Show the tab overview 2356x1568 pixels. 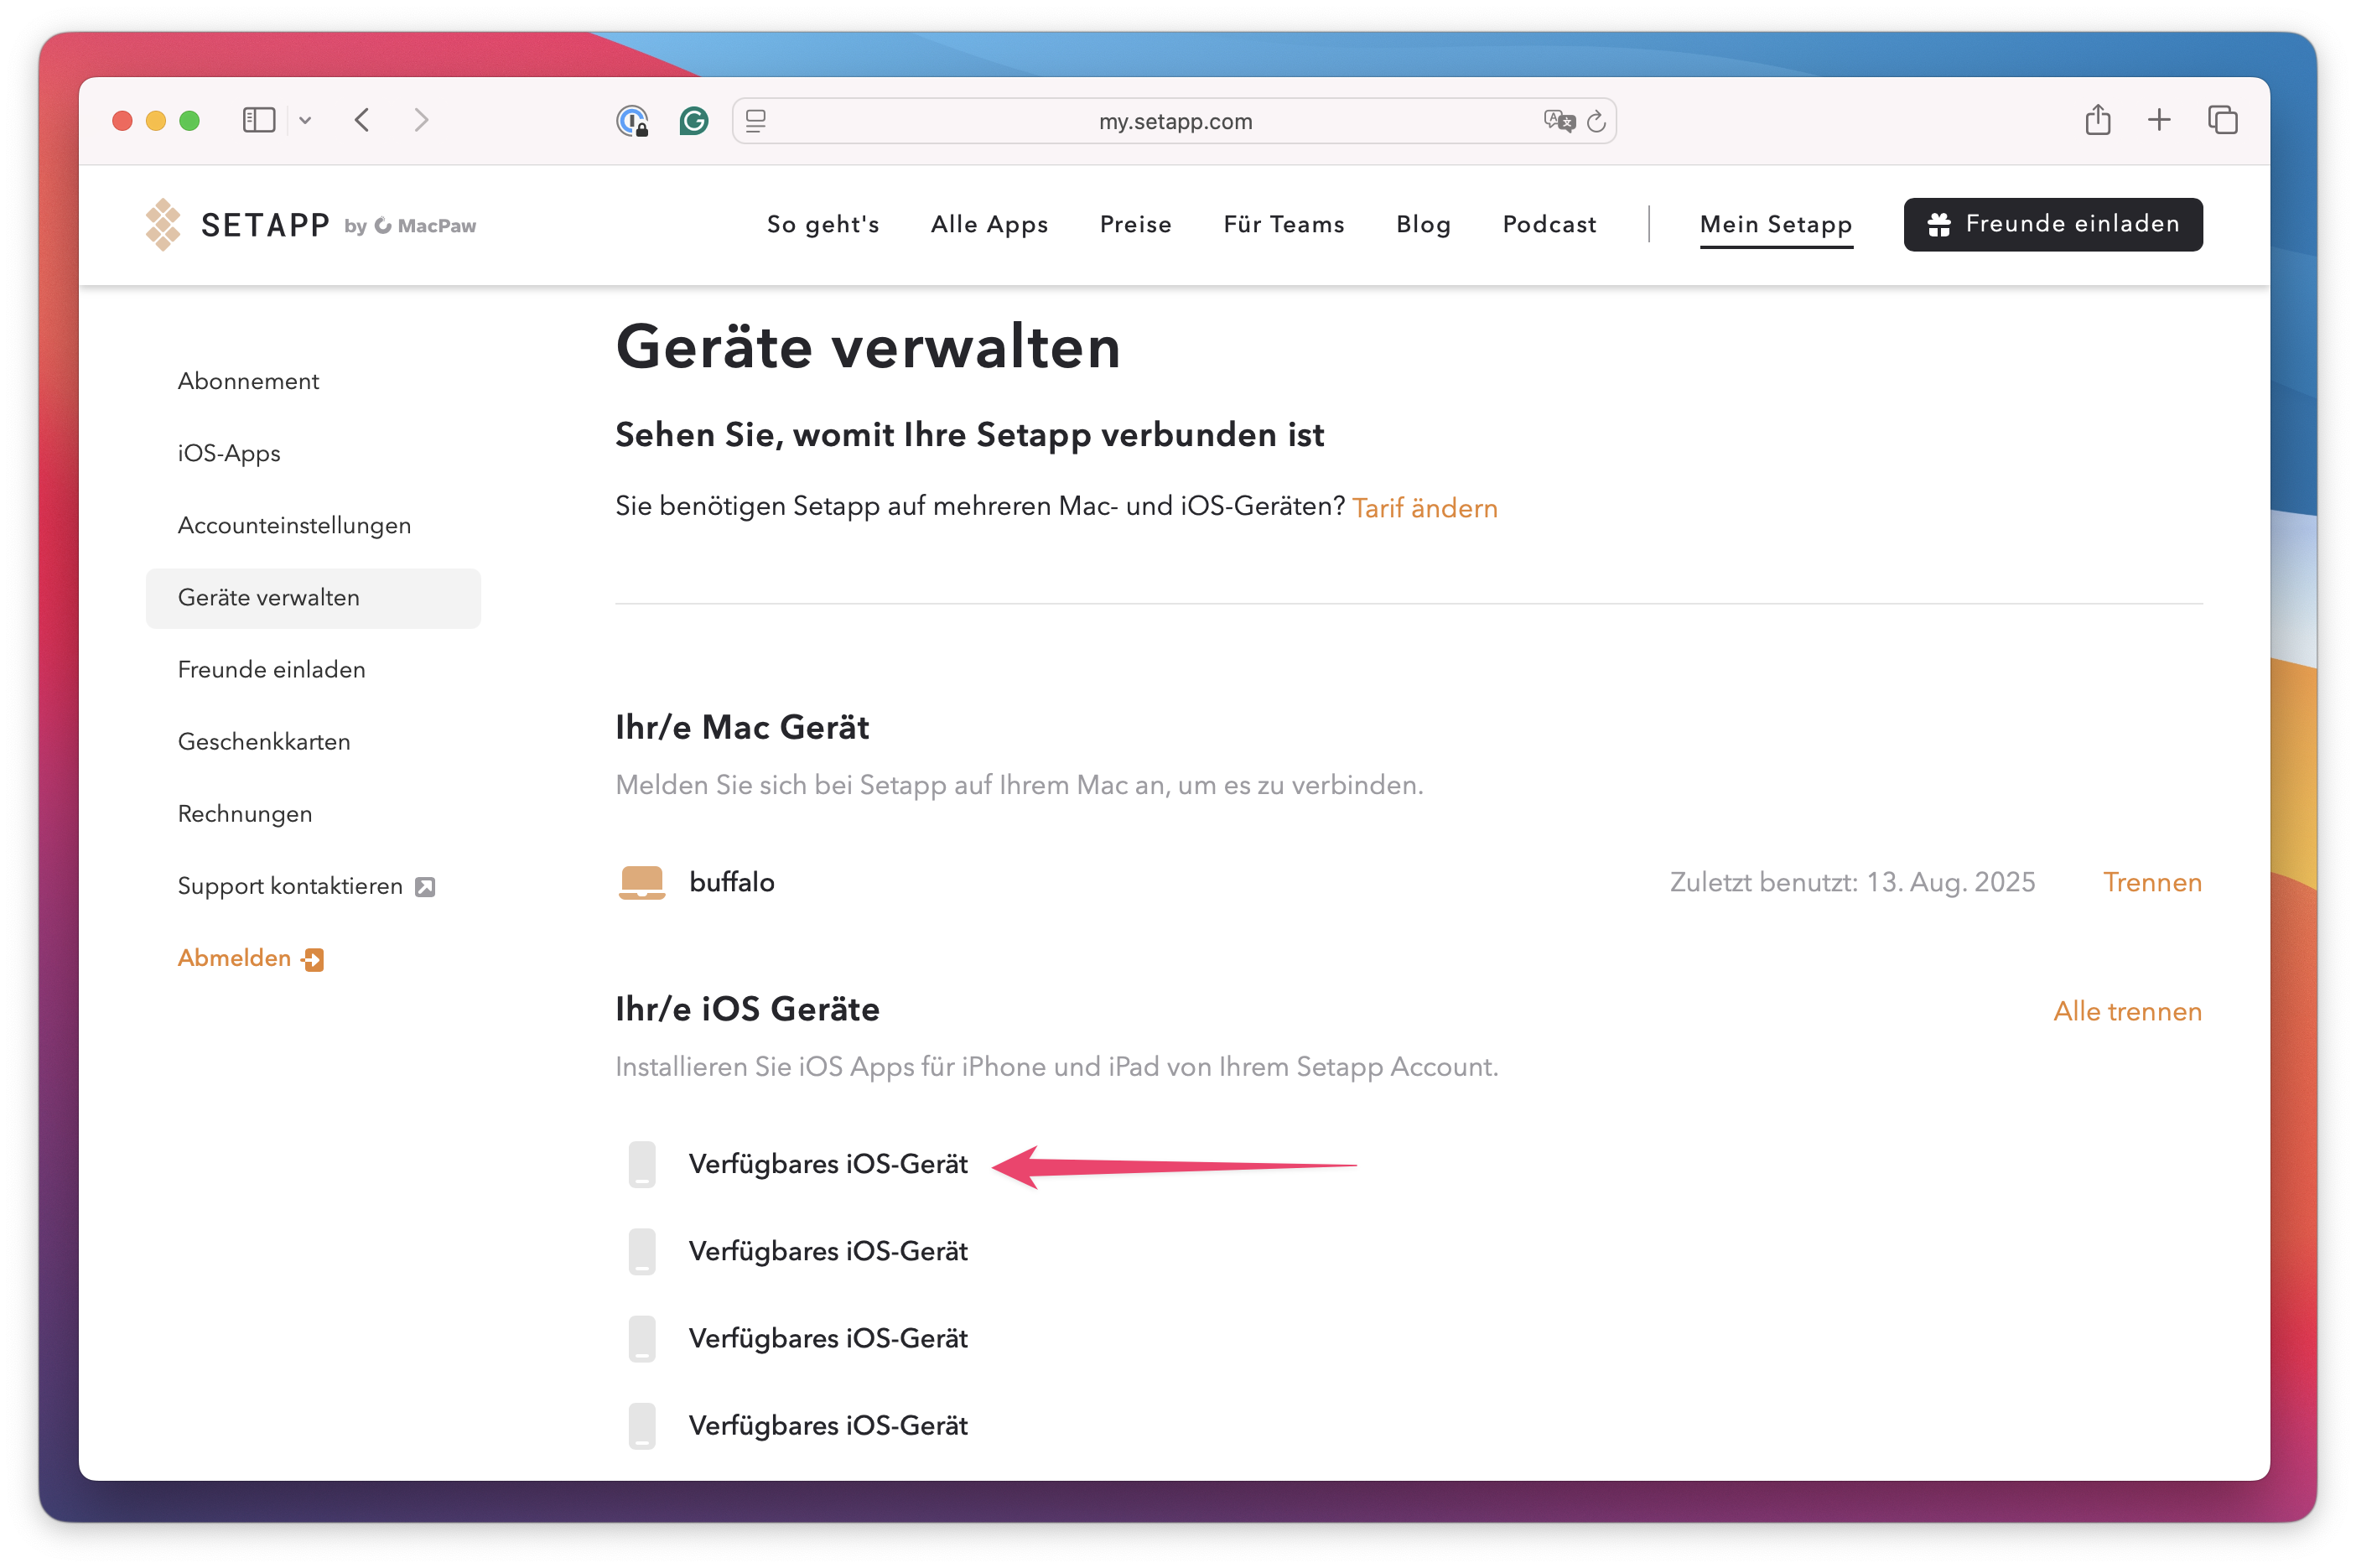point(2222,120)
